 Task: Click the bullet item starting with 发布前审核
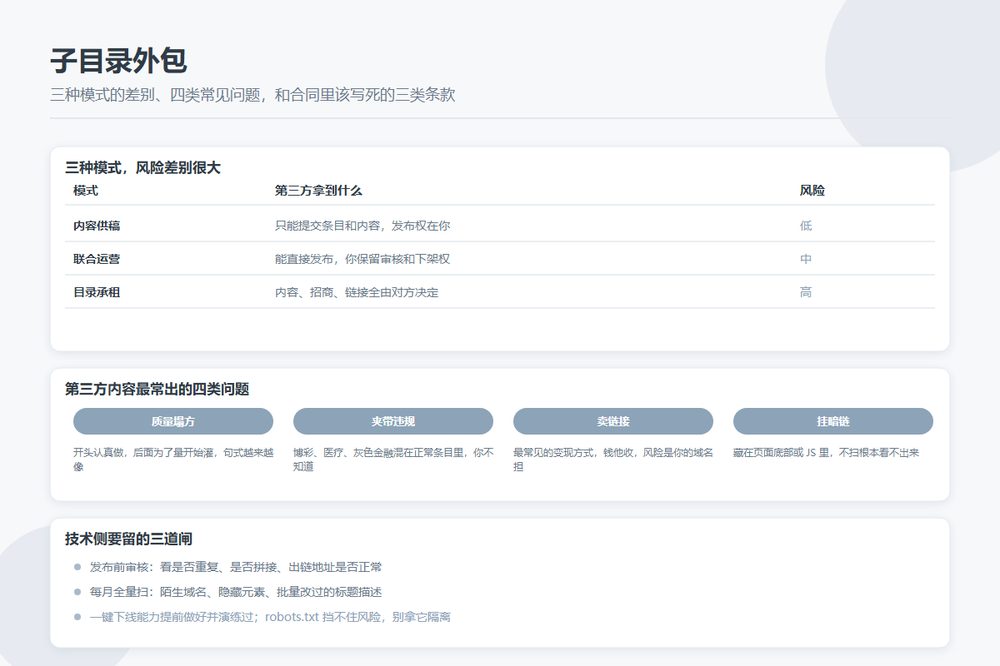coord(235,567)
